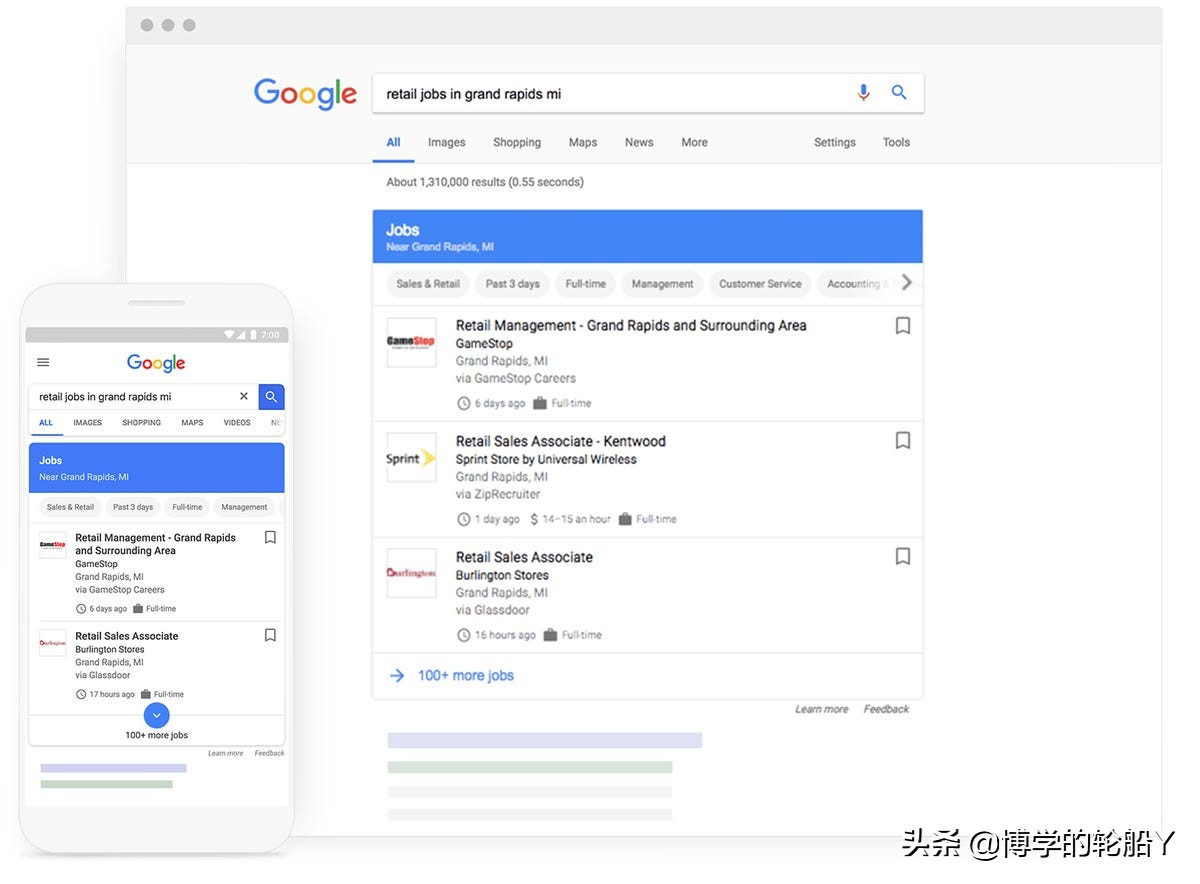1200x884 pixels.
Task: Switch to the Shopping tab
Action: coord(516,142)
